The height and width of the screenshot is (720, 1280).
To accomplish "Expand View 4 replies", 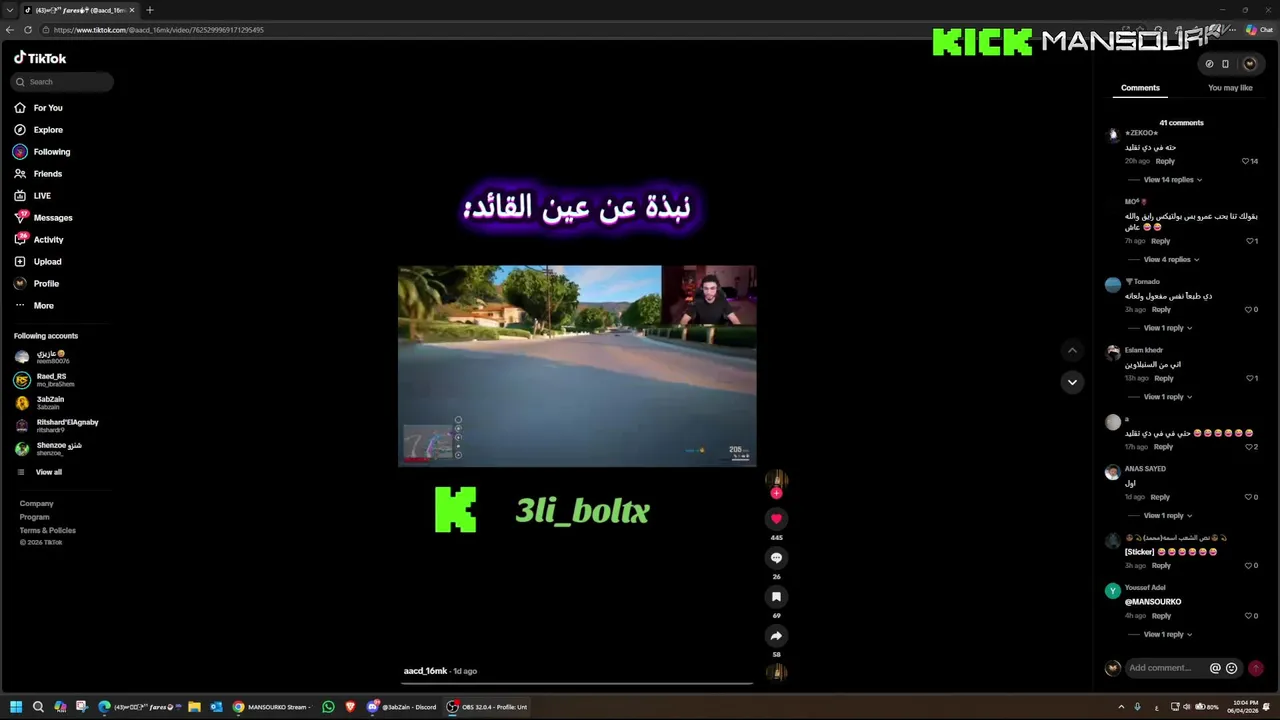I will point(1171,260).
